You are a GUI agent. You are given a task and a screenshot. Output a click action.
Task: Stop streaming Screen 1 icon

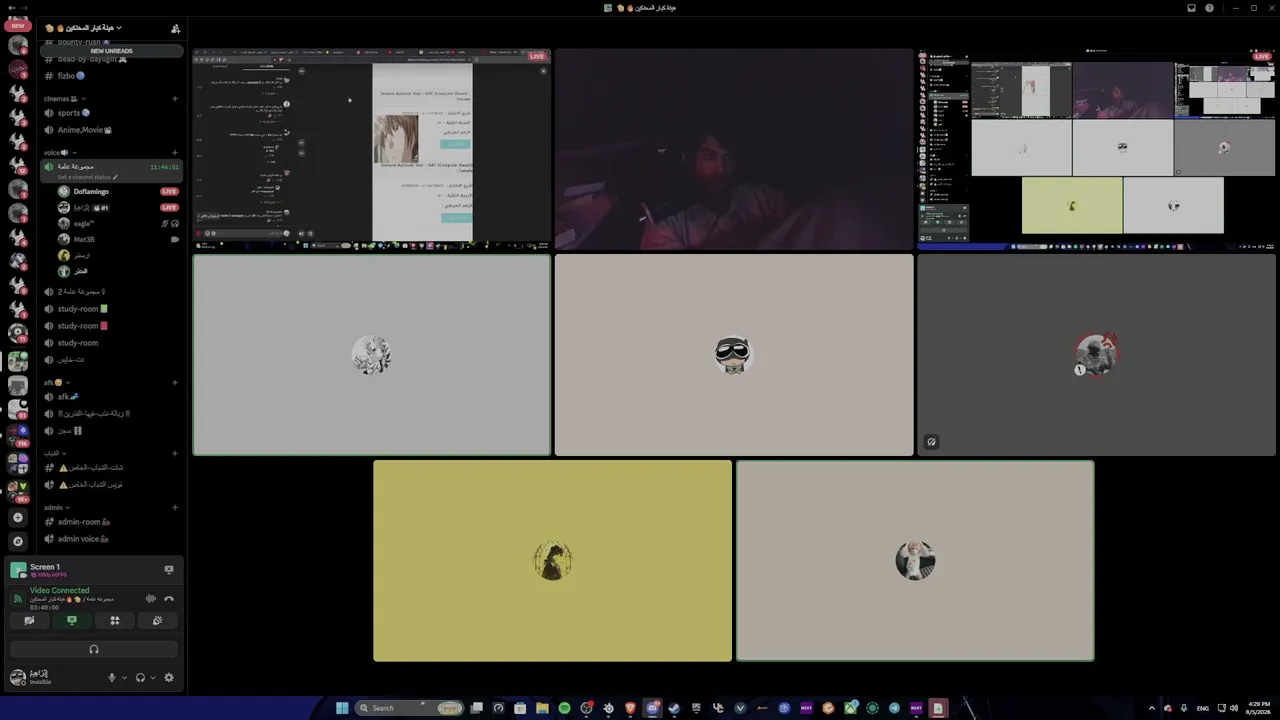169,569
